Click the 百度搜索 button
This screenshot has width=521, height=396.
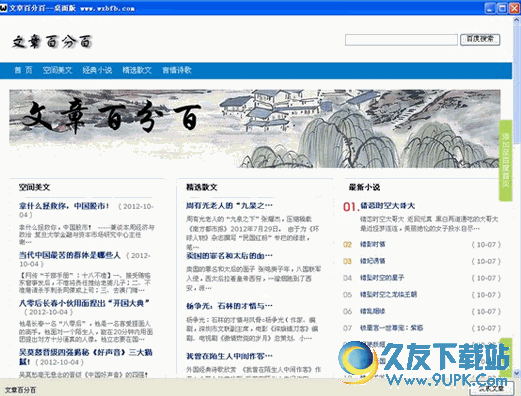tap(480, 39)
